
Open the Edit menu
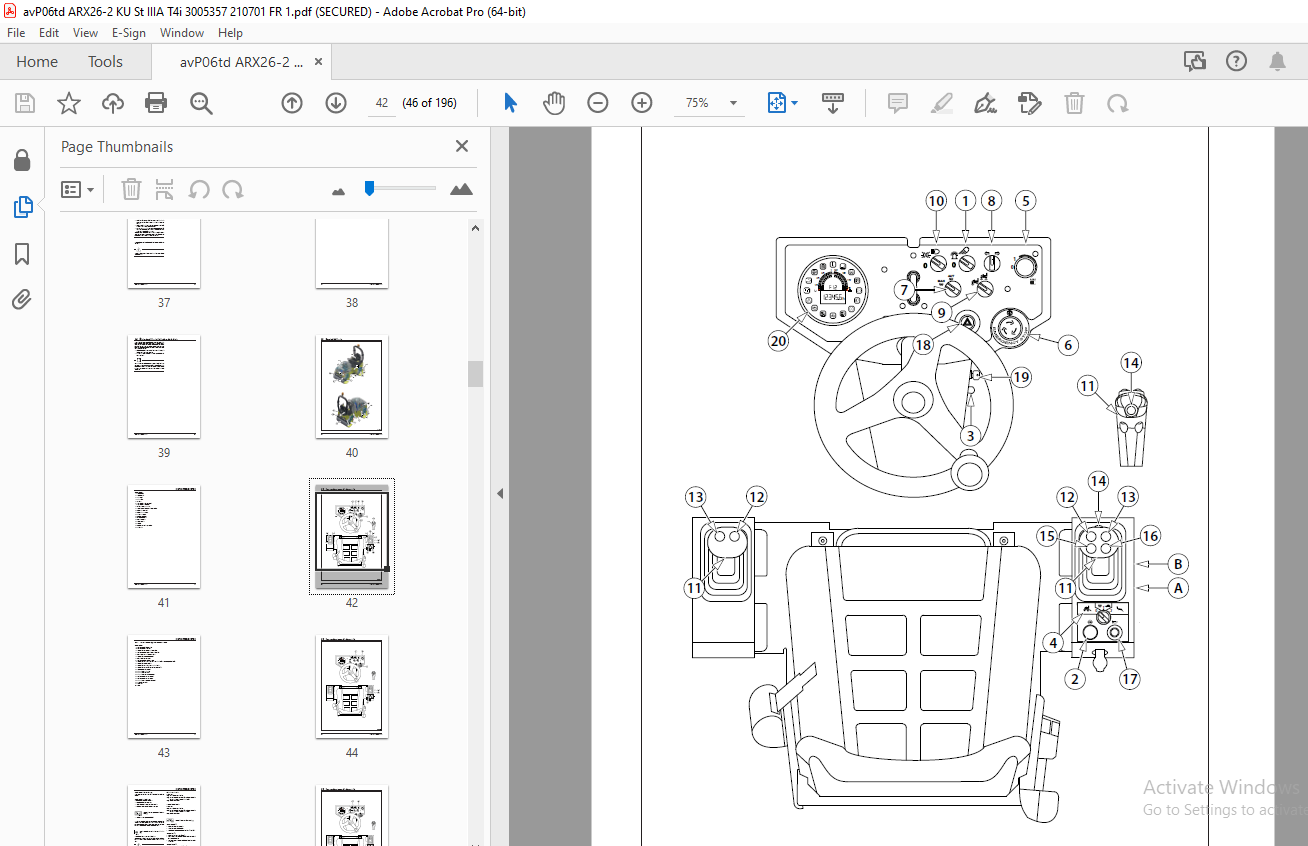click(49, 33)
